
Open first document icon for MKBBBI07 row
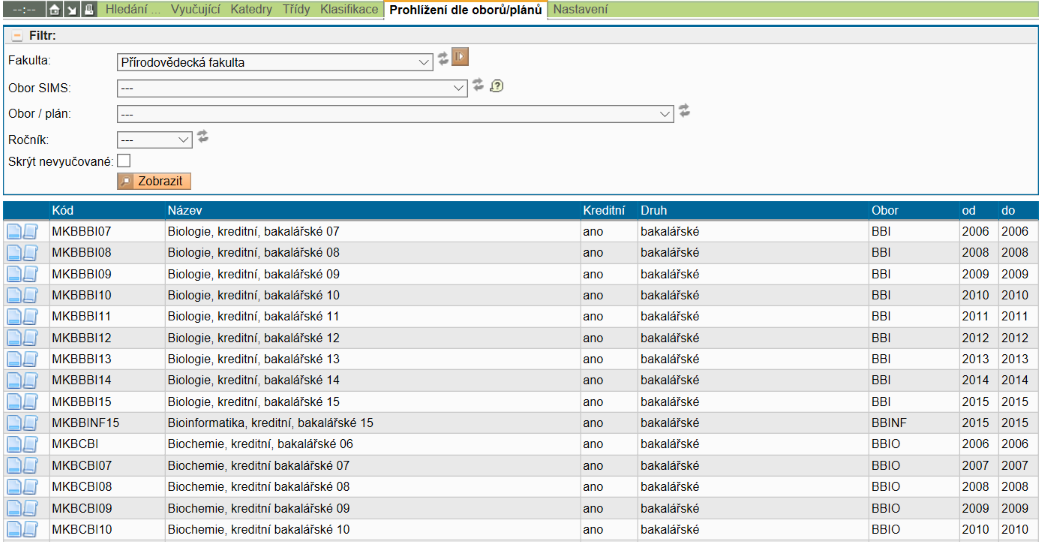coord(15,231)
